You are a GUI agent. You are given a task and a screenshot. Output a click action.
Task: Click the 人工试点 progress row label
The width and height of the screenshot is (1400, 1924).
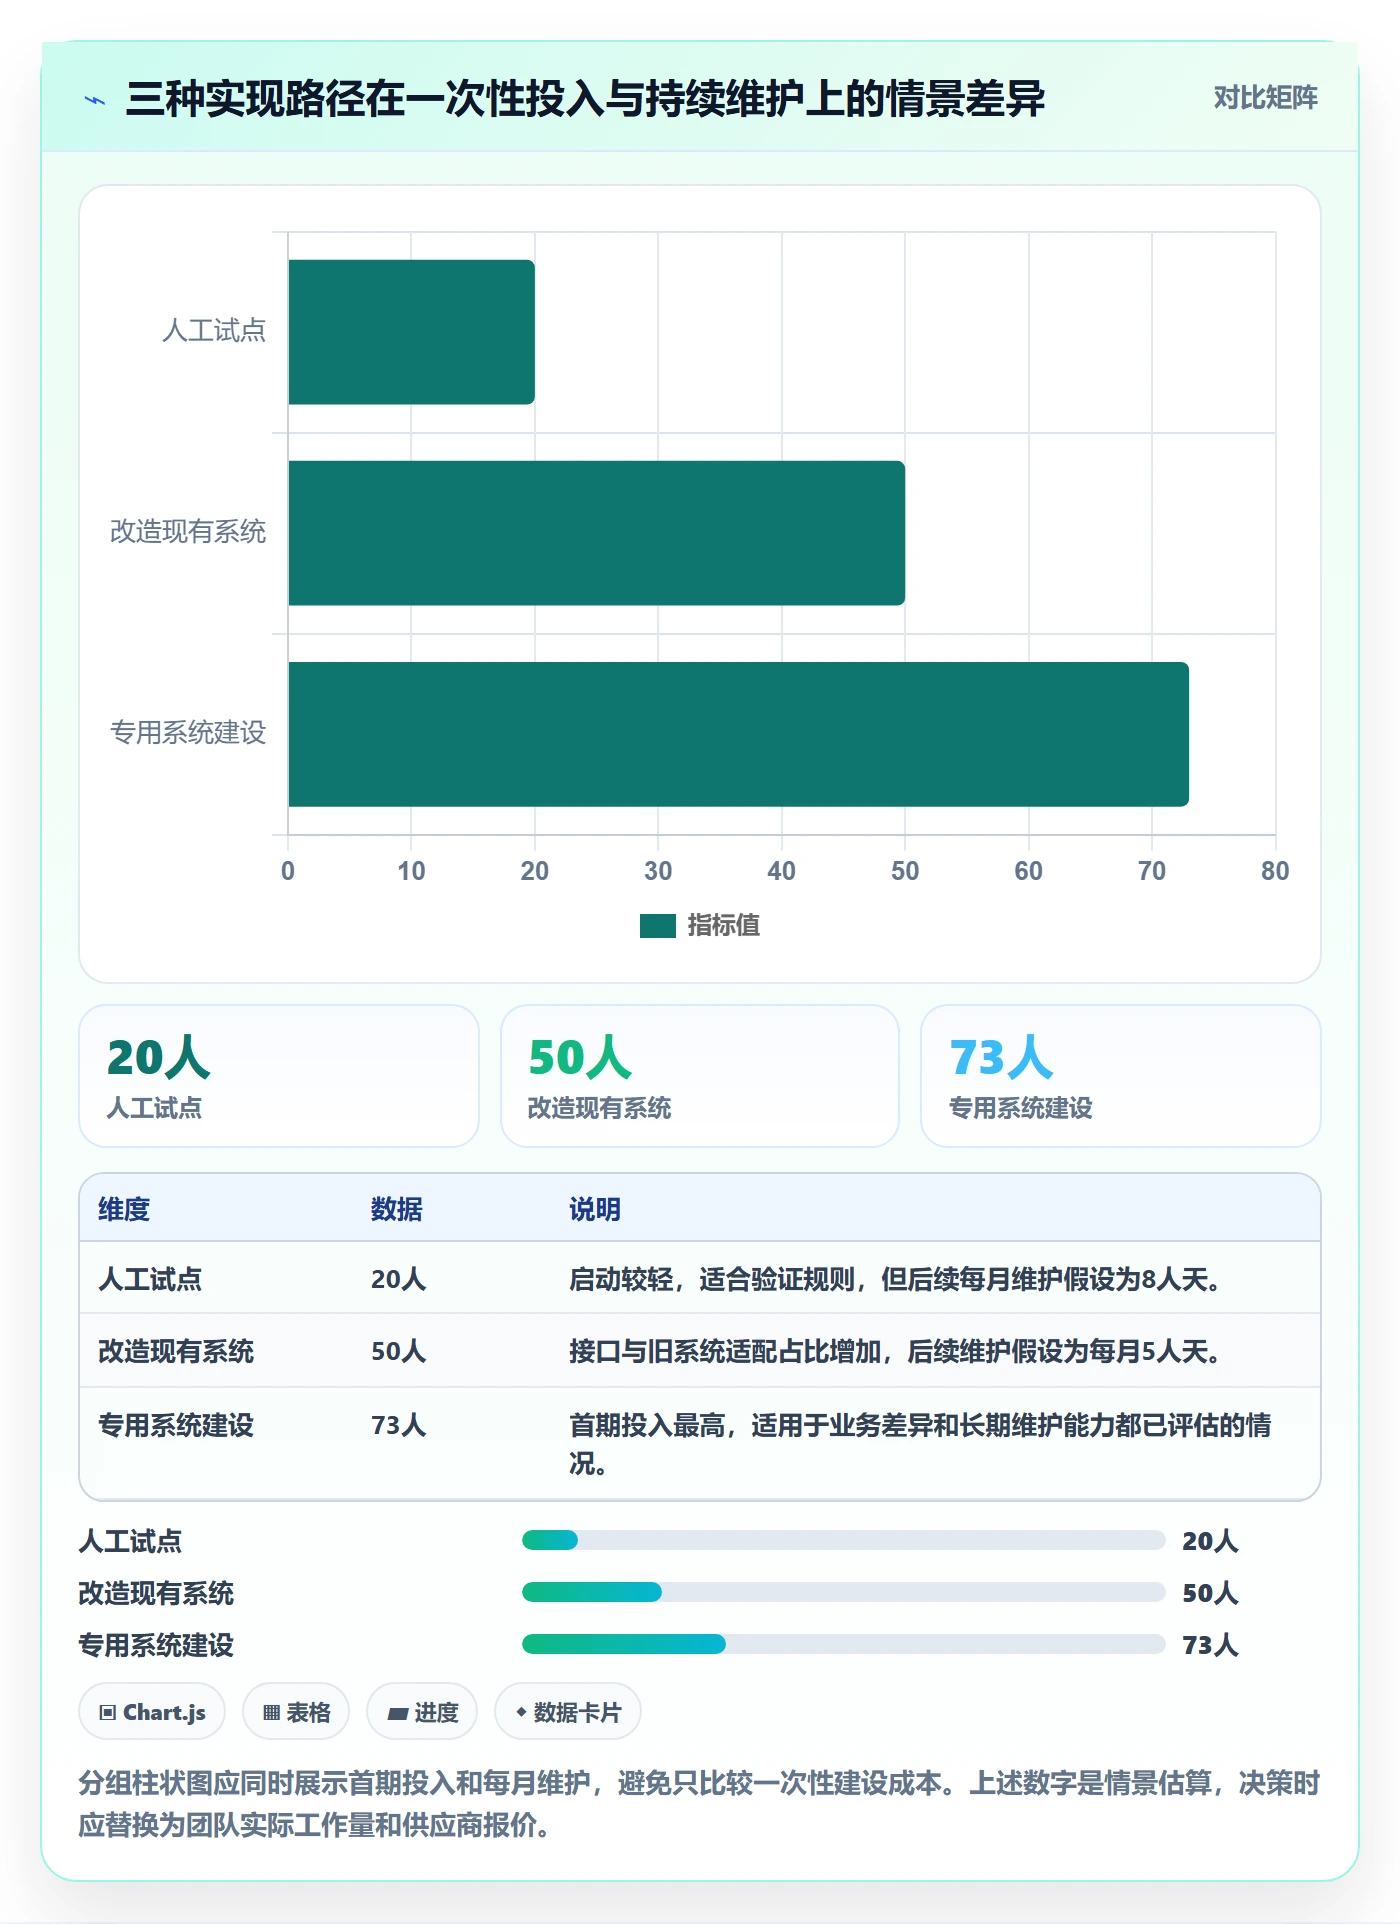click(x=131, y=1541)
